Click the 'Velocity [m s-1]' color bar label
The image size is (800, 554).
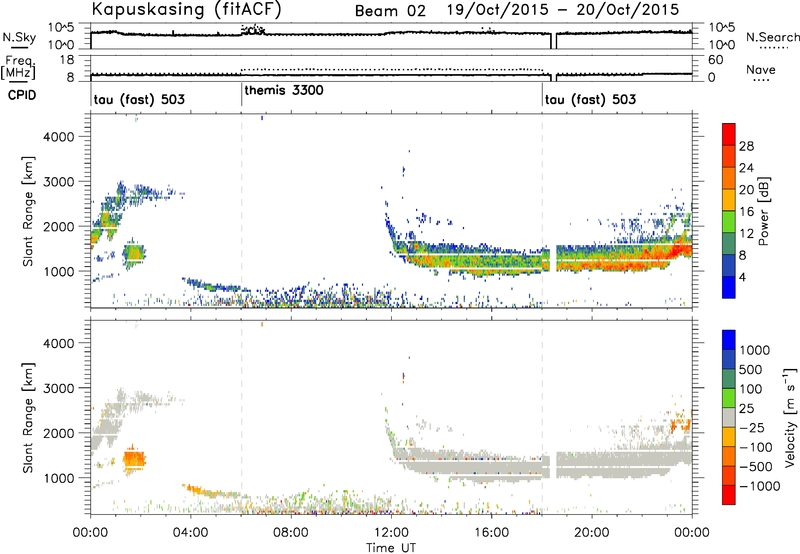[790, 417]
